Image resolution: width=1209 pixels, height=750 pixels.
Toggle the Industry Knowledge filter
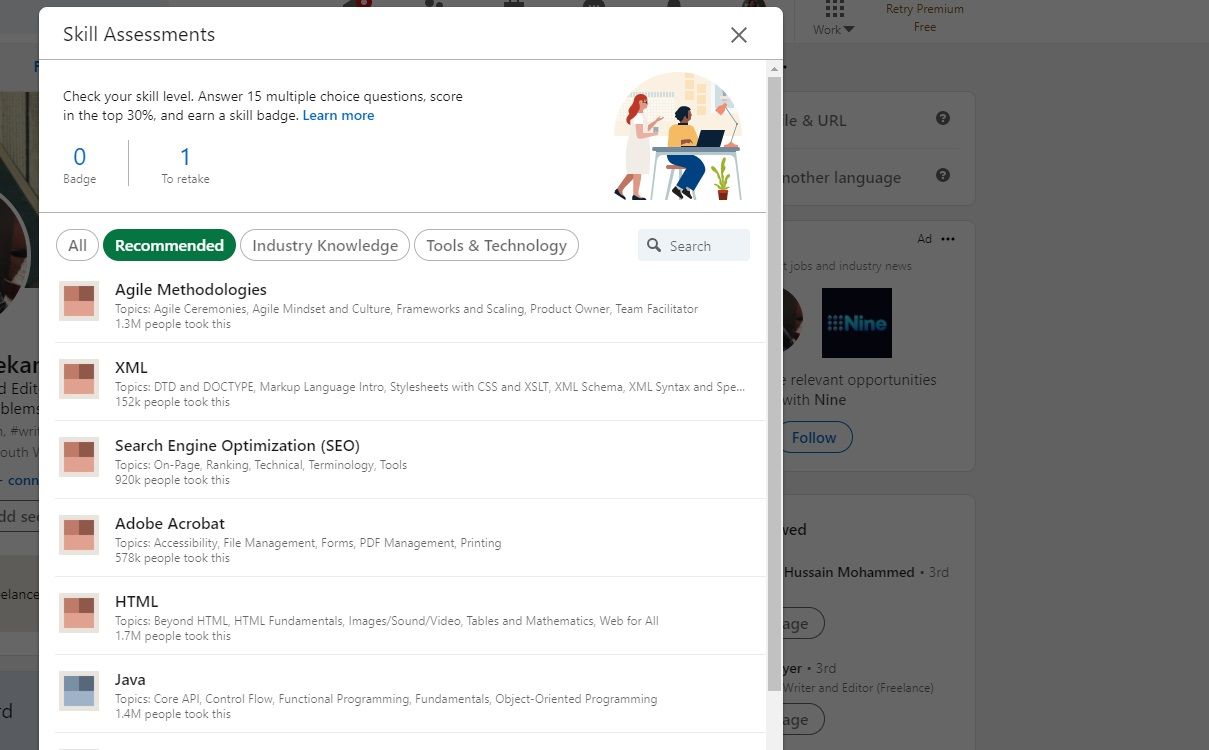[x=325, y=246]
